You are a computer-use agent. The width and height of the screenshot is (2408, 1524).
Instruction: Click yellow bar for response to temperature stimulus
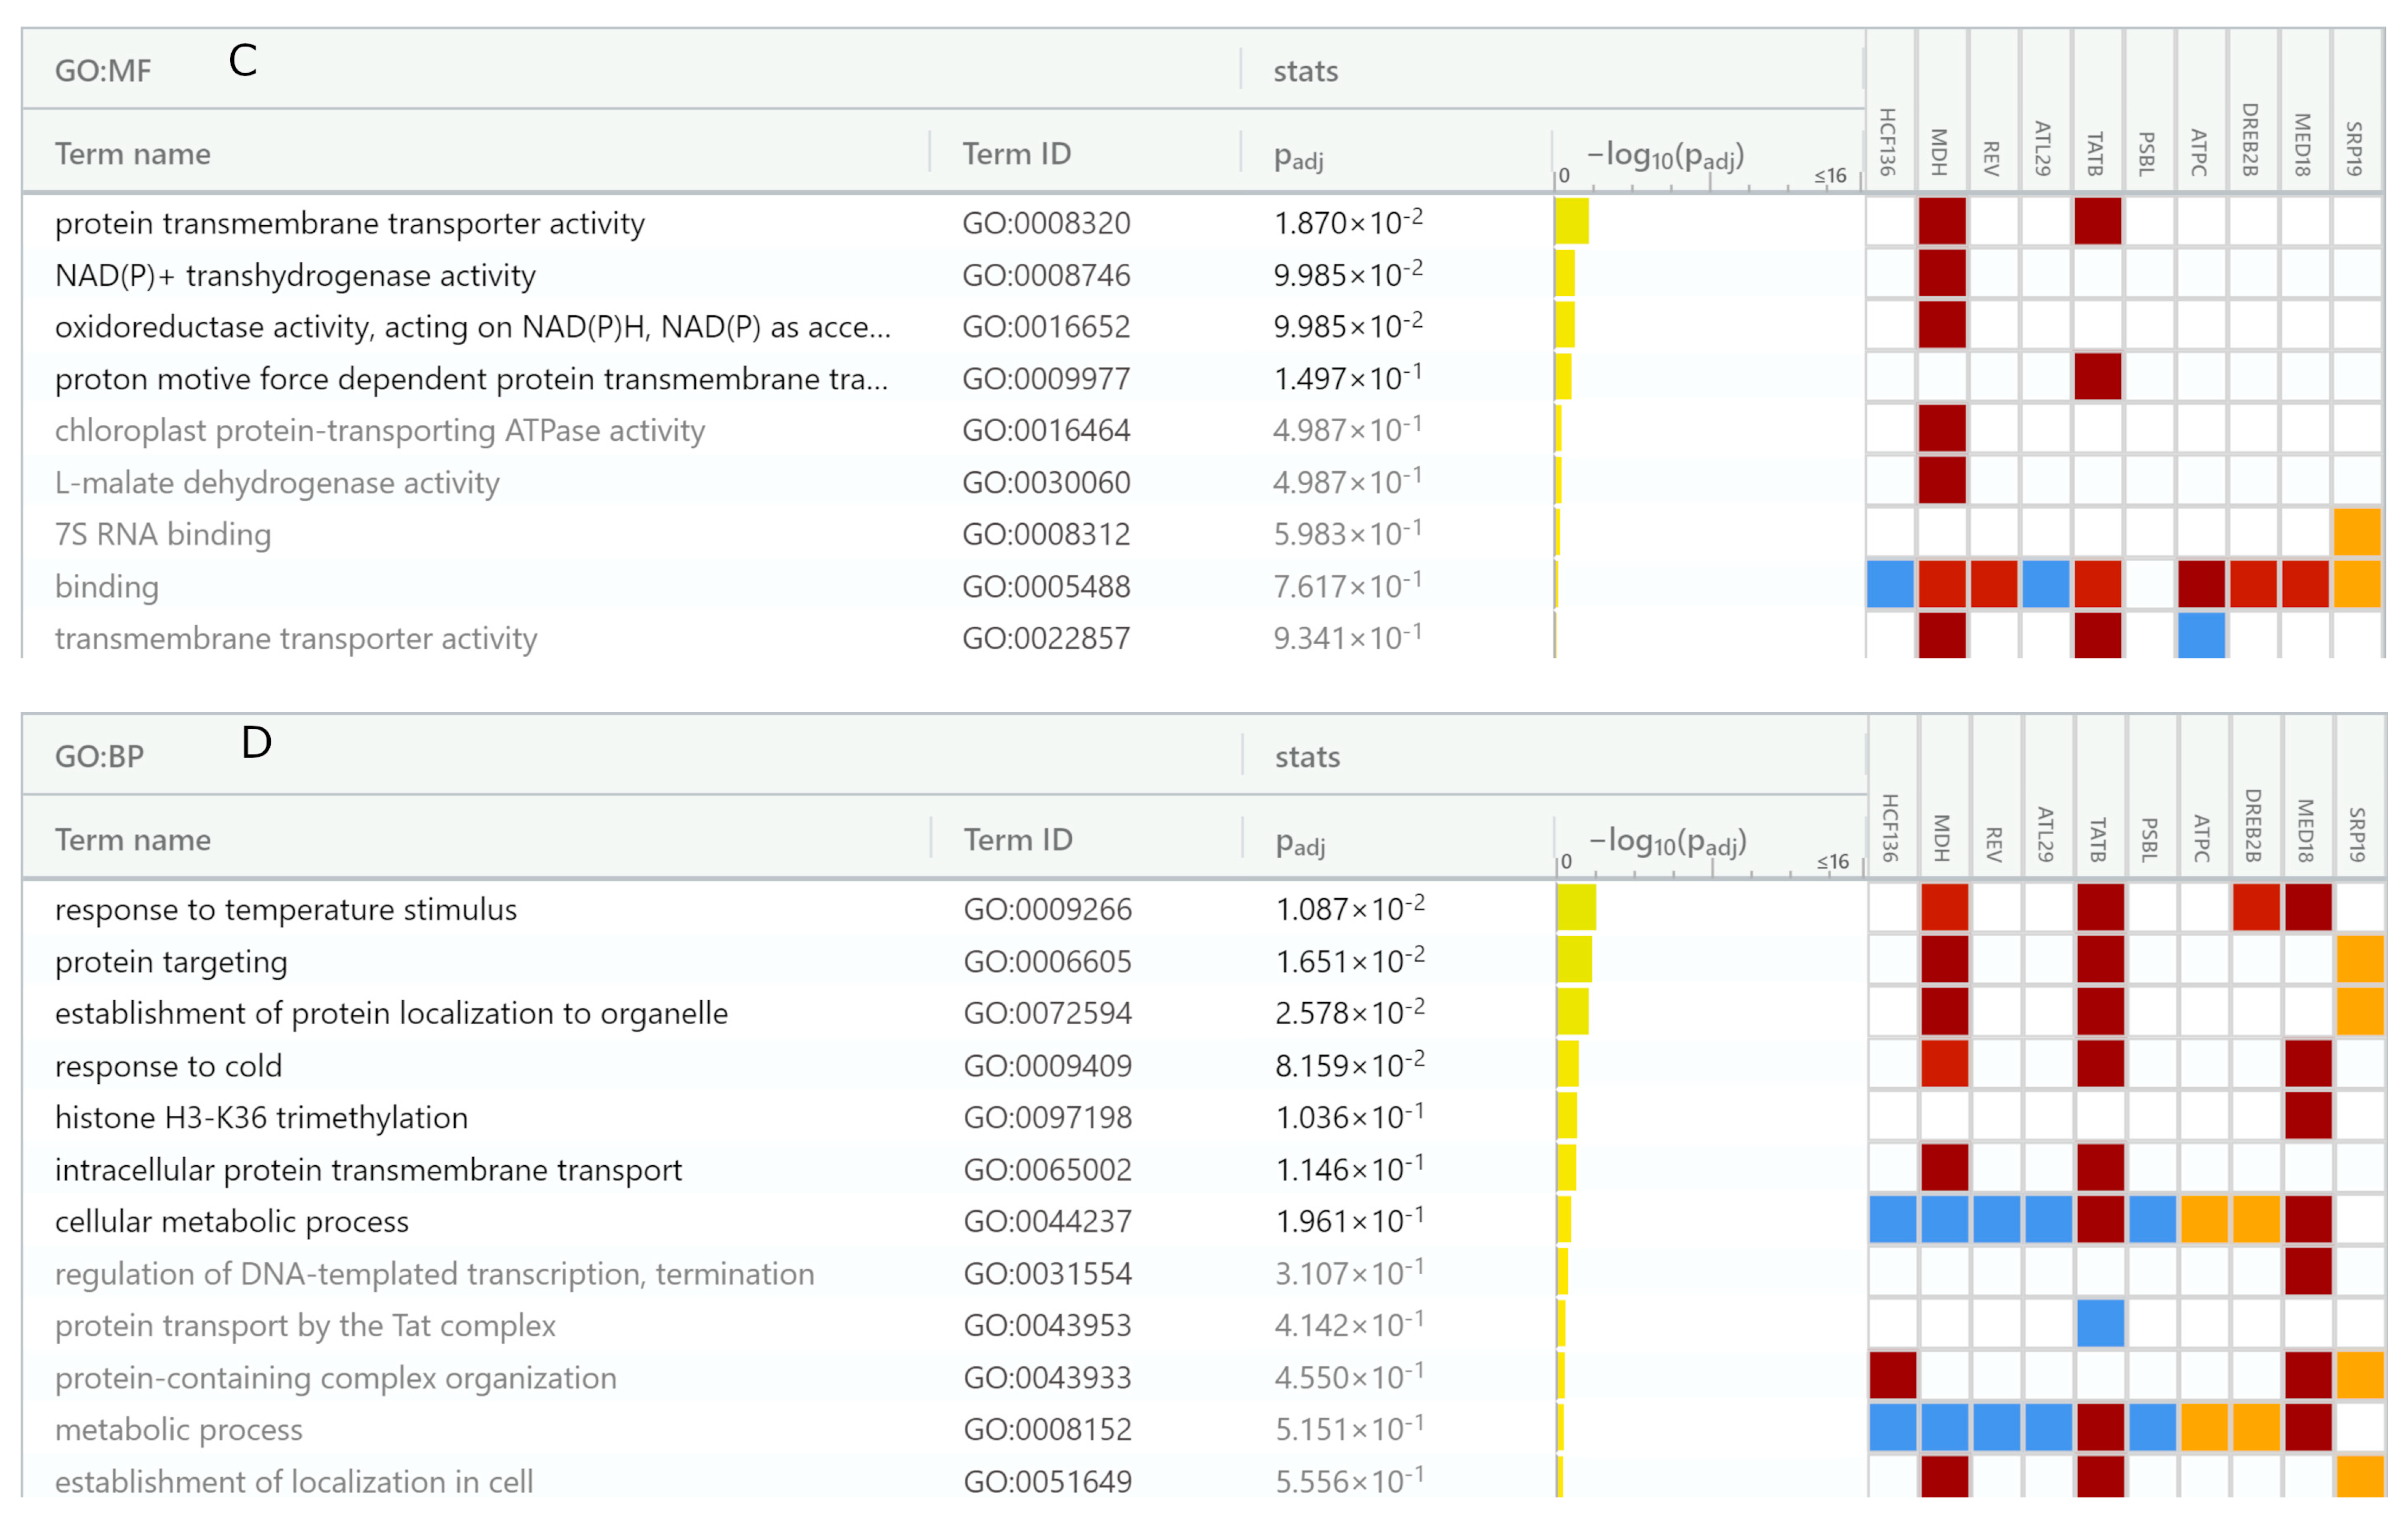click(x=1576, y=908)
